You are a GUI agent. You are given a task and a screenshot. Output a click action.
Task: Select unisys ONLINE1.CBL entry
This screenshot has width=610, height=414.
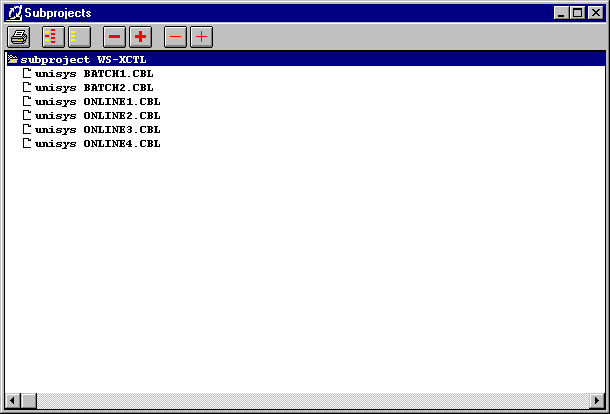[x=97, y=101]
